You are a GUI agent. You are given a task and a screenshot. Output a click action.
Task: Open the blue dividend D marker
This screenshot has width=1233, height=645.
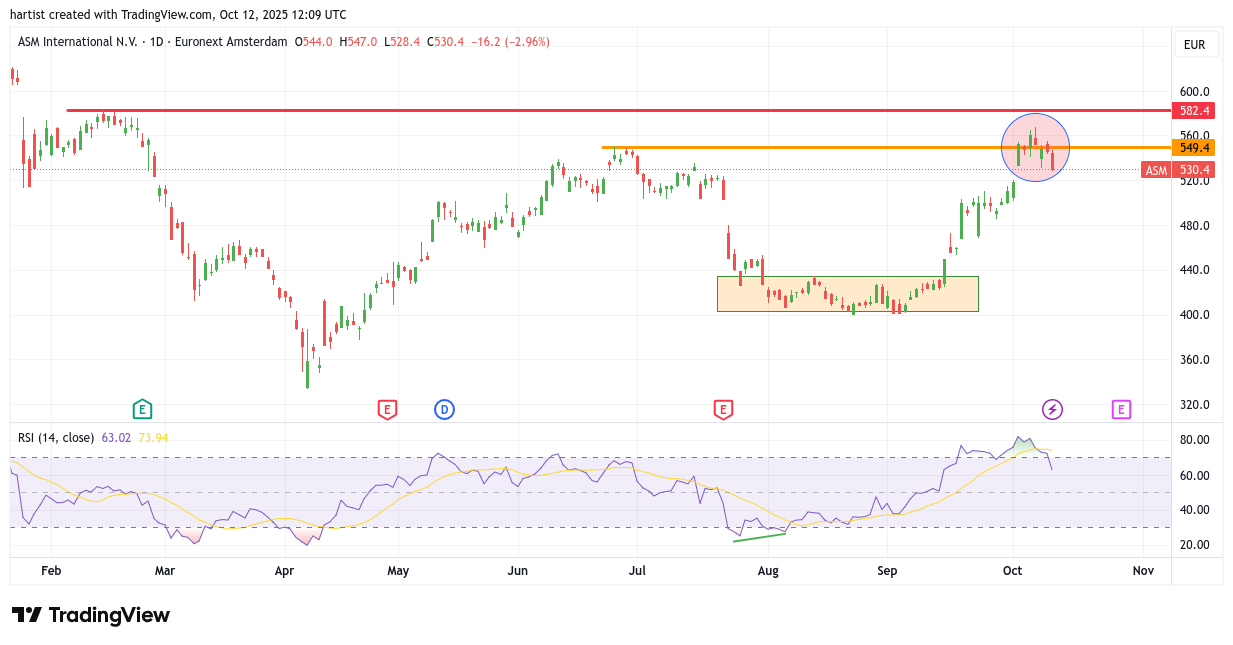444,408
